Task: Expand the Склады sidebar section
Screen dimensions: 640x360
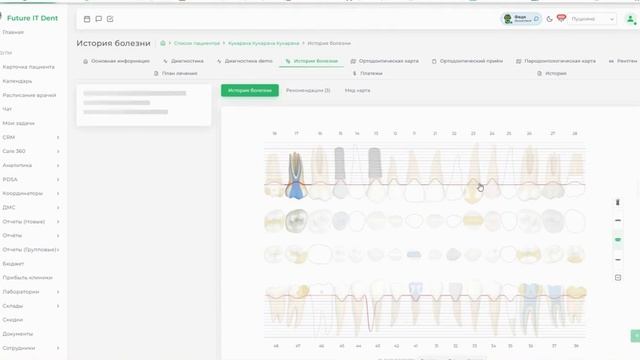Action: [x=31, y=306]
